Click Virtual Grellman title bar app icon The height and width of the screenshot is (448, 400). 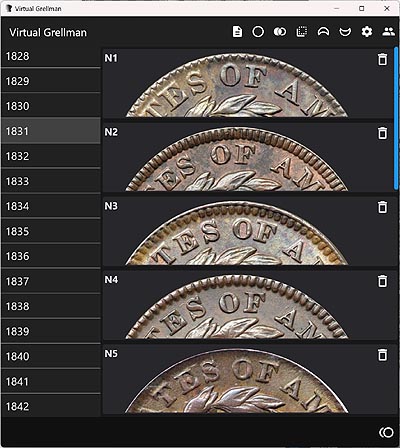pos(9,8)
